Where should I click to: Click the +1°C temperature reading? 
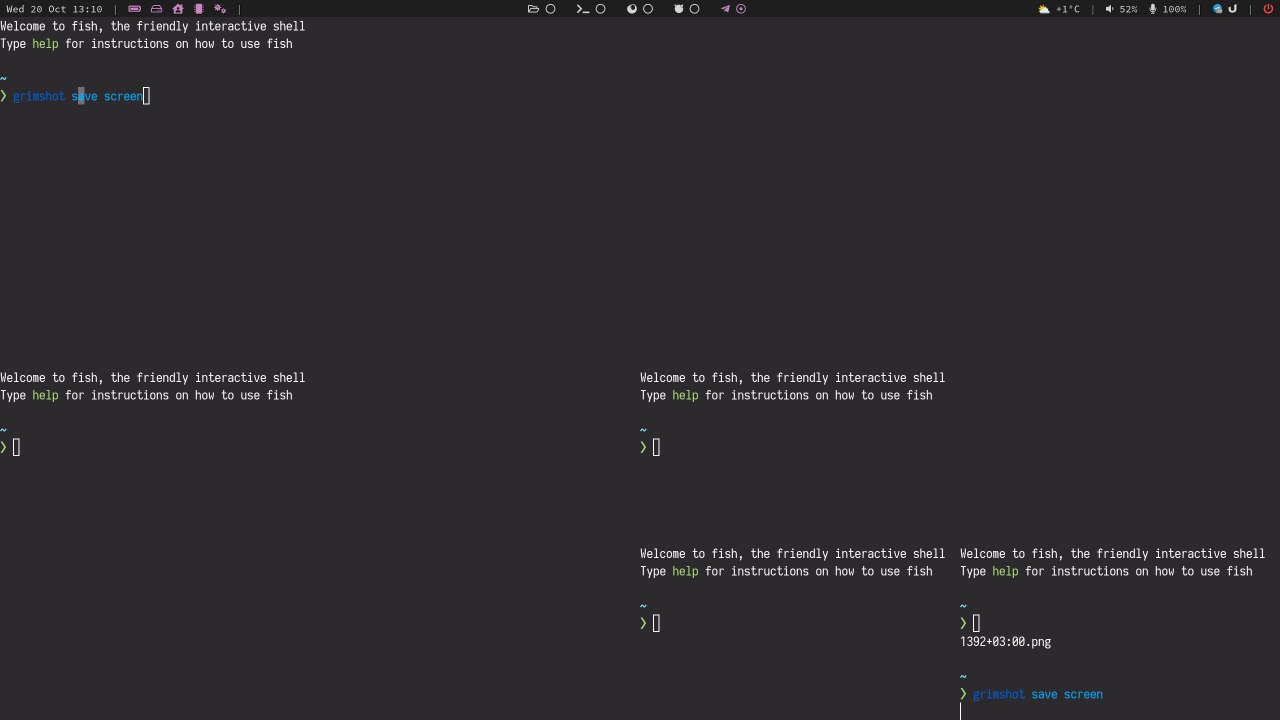coord(1068,9)
